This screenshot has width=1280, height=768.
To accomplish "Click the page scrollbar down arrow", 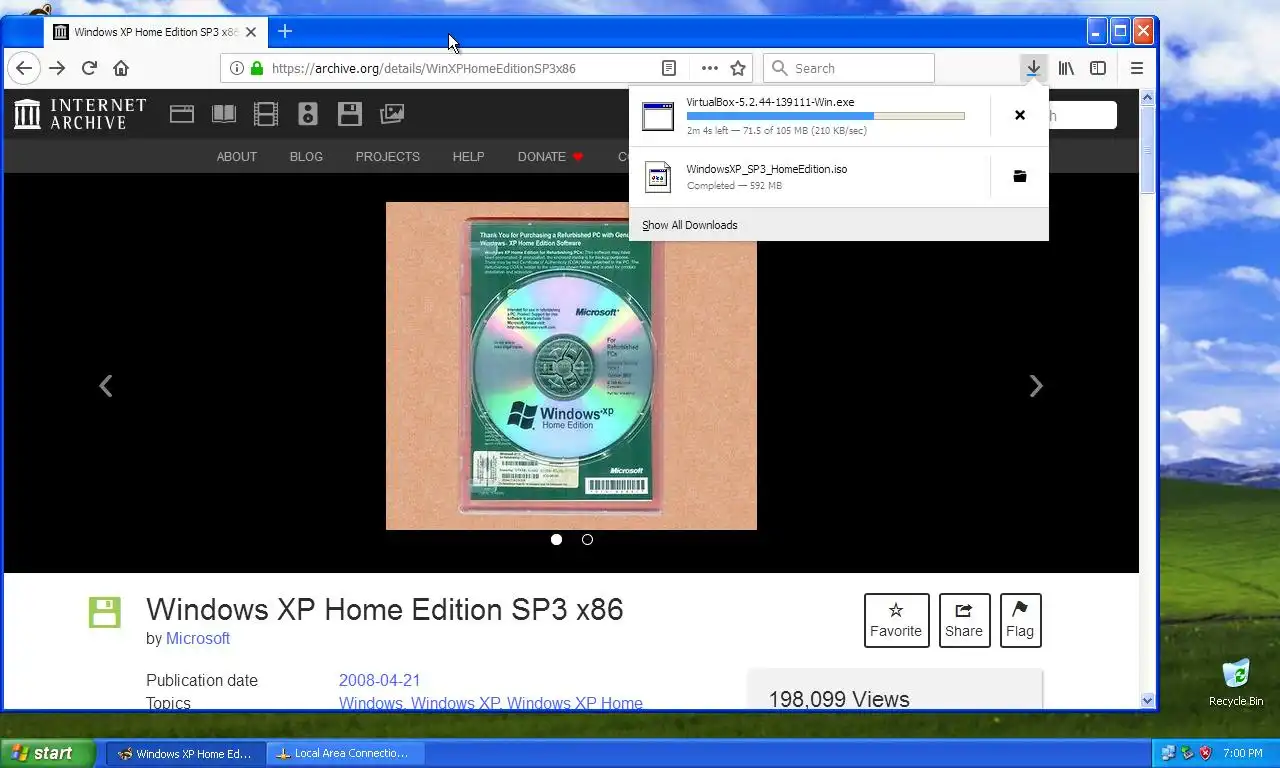I will (x=1147, y=701).
